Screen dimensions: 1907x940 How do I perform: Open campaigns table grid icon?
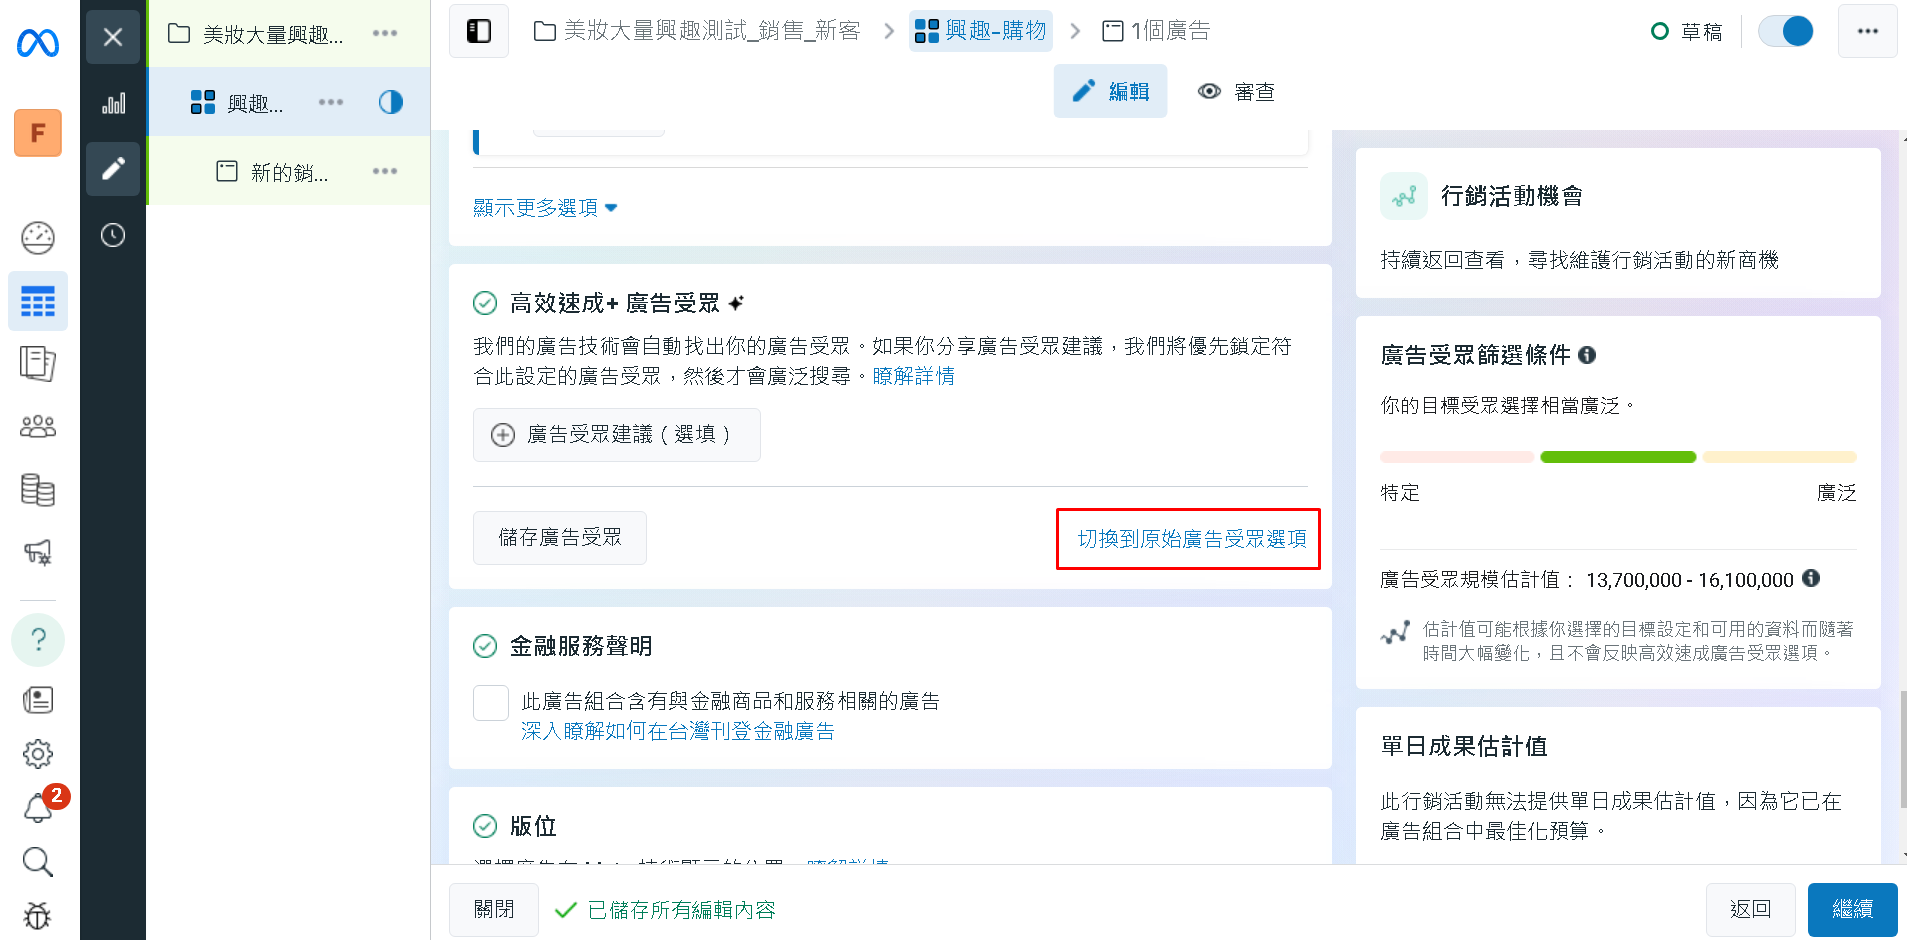(38, 301)
